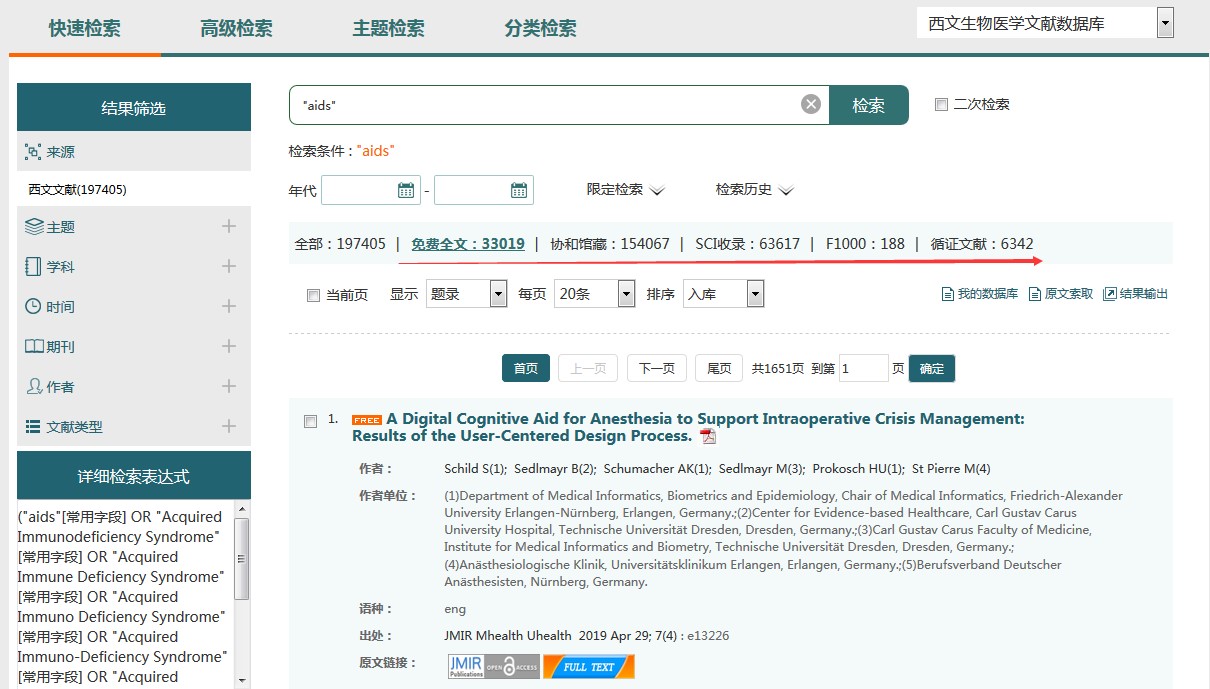Tick the 当前页 checkbox
This screenshot has width=1210, height=689.
click(x=313, y=295)
